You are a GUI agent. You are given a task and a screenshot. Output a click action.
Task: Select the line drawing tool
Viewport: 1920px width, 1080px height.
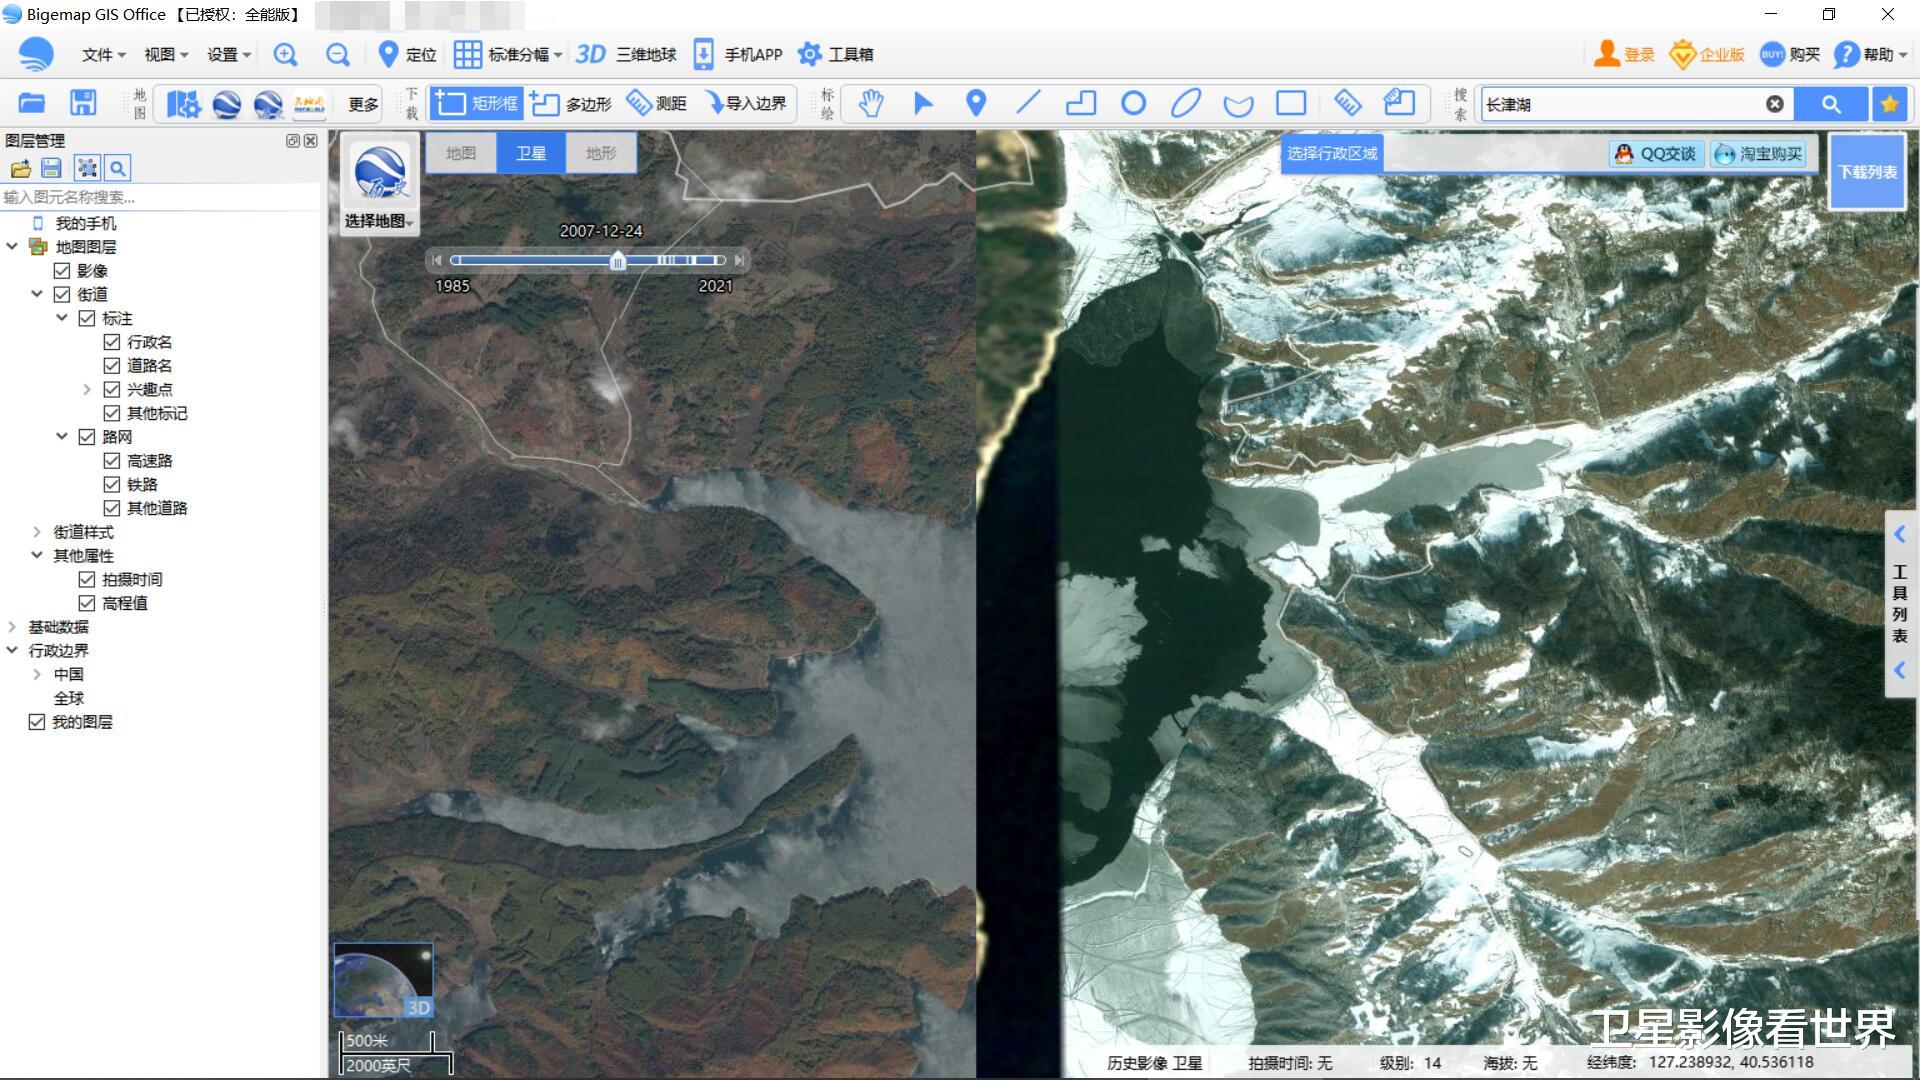click(x=1028, y=103)
